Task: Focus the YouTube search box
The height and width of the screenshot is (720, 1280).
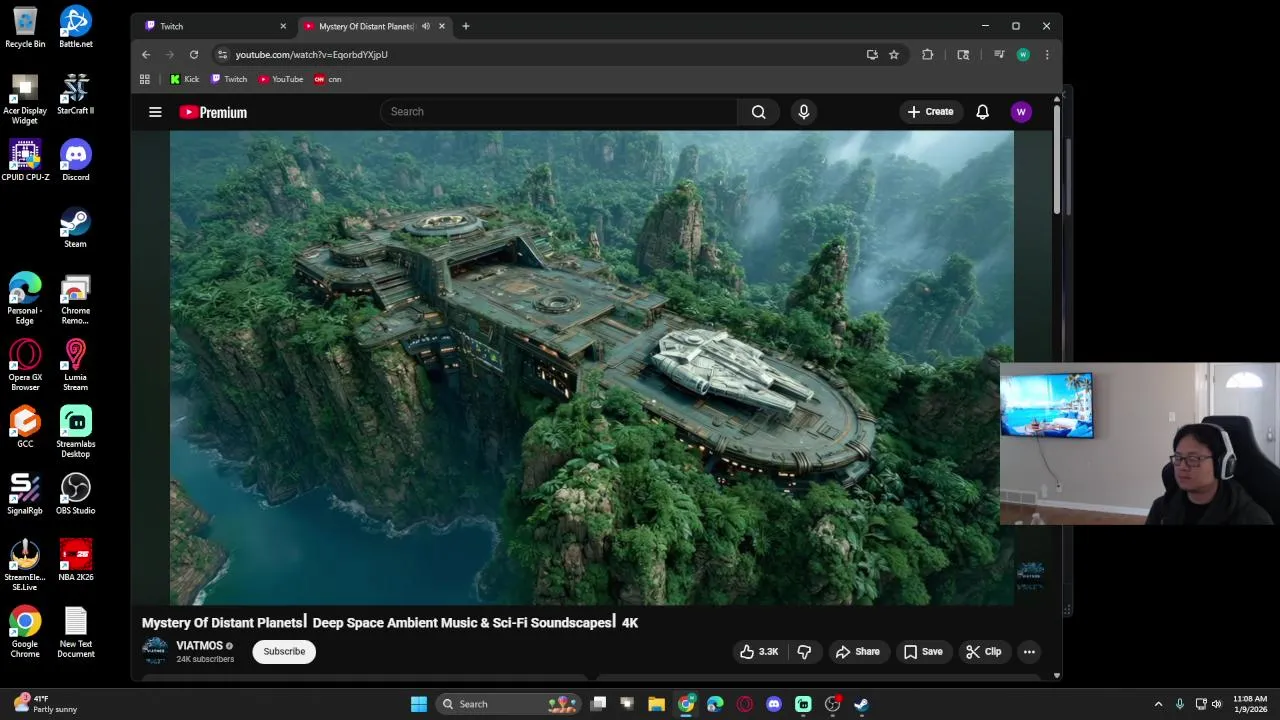Action: [x=558, y=112]
